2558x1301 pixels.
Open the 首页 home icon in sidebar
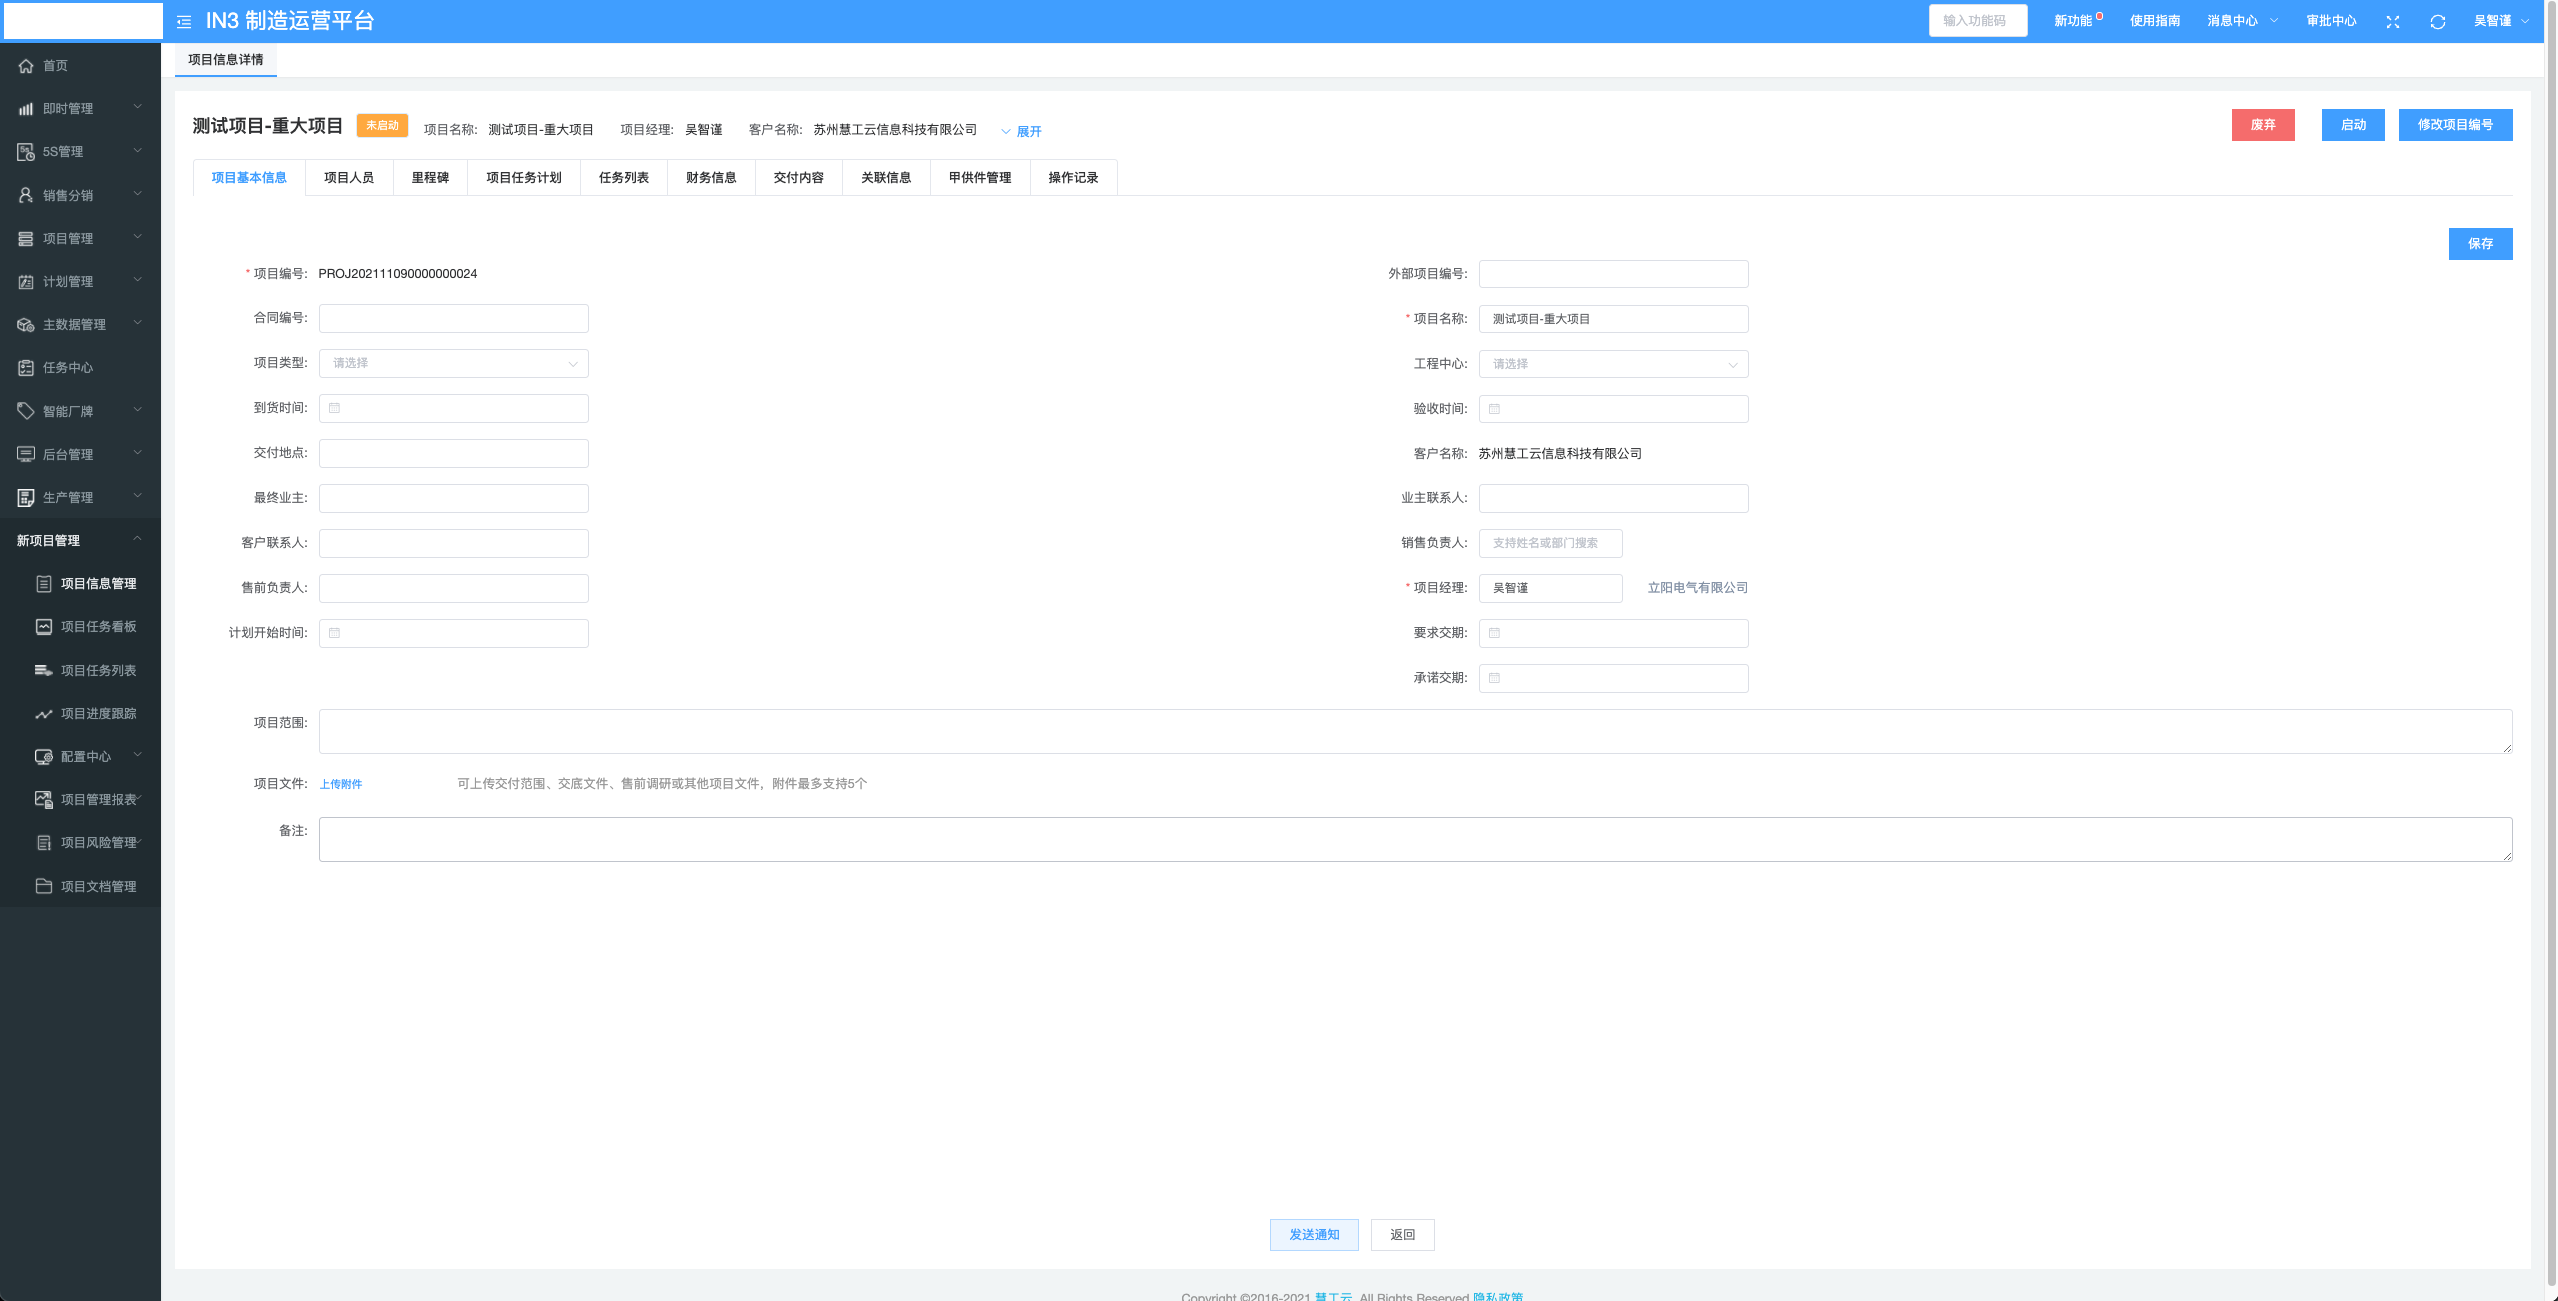point(26,66)
